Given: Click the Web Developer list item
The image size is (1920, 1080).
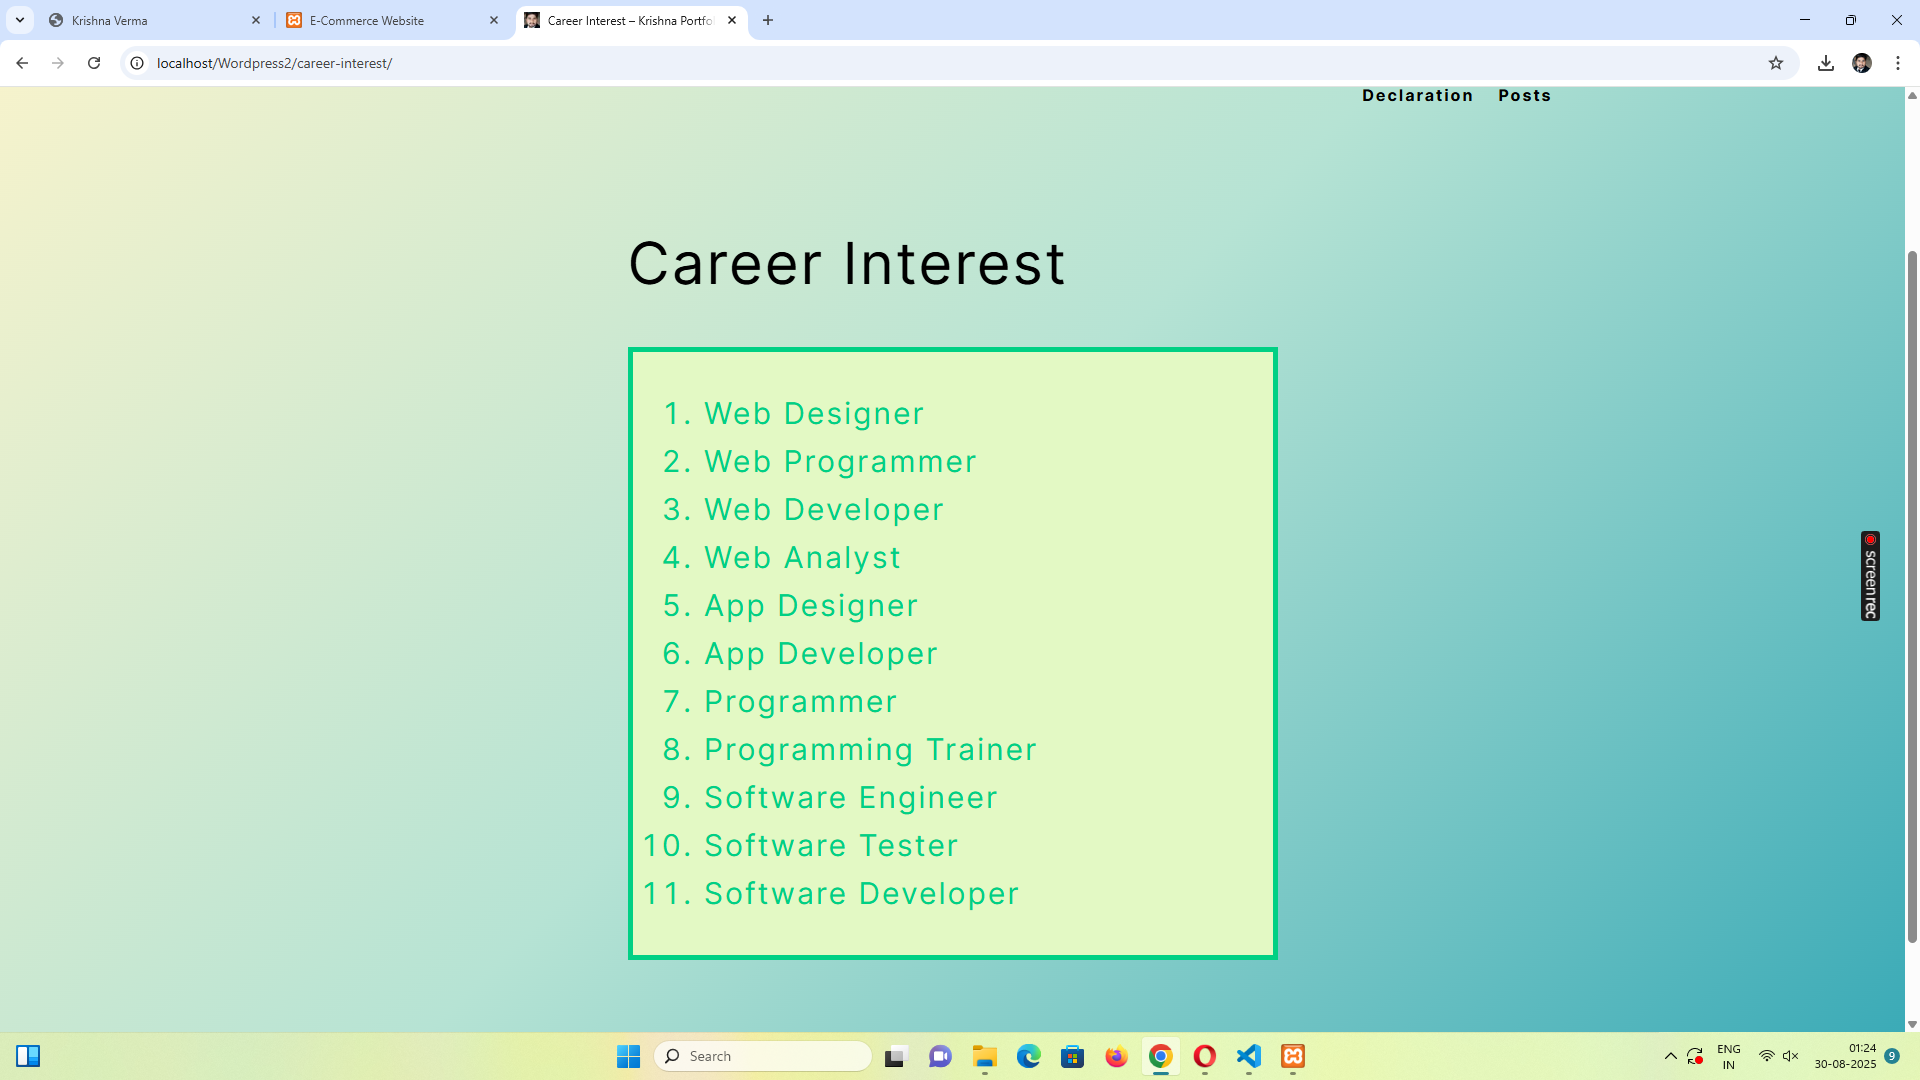Looking at the screenshot, I should pyautogui.click(x=824, y=510).
